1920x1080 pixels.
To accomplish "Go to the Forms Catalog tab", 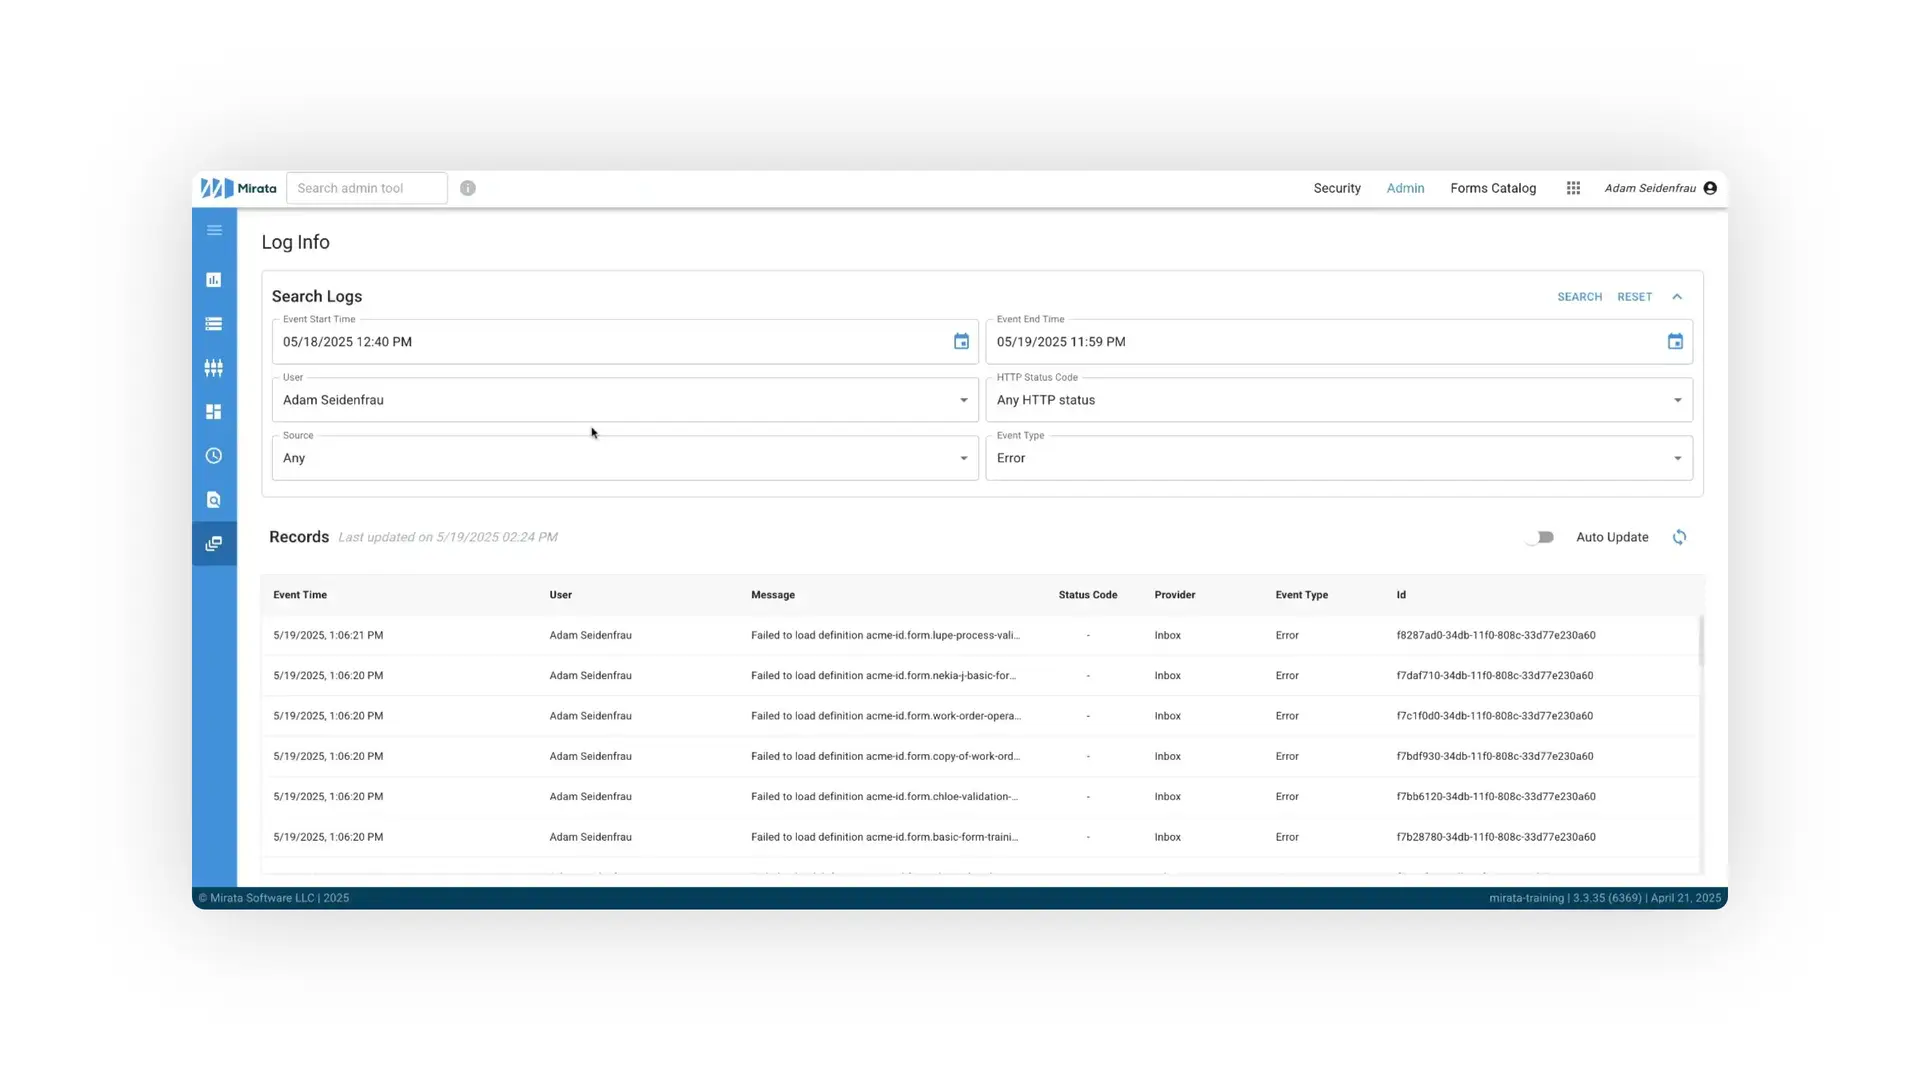I will 1493,188.
